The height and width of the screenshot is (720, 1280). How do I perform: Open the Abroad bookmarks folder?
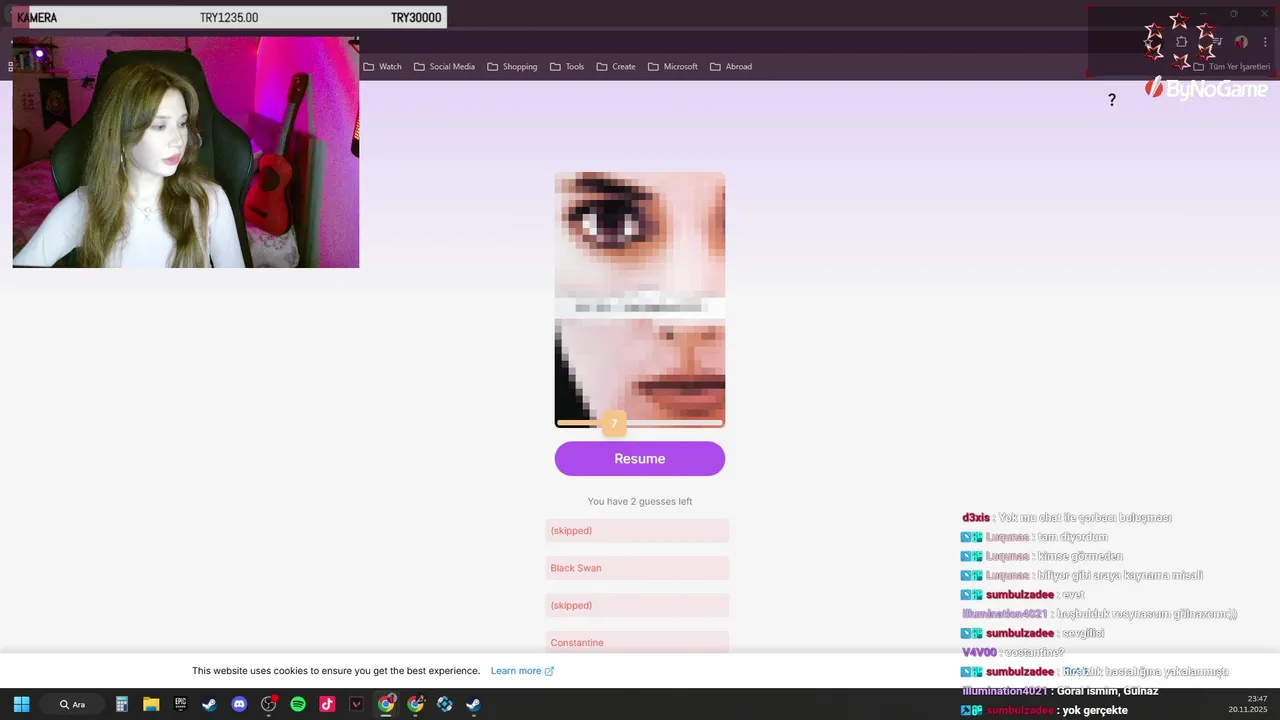pyautogui.click(x=731, y=67)
